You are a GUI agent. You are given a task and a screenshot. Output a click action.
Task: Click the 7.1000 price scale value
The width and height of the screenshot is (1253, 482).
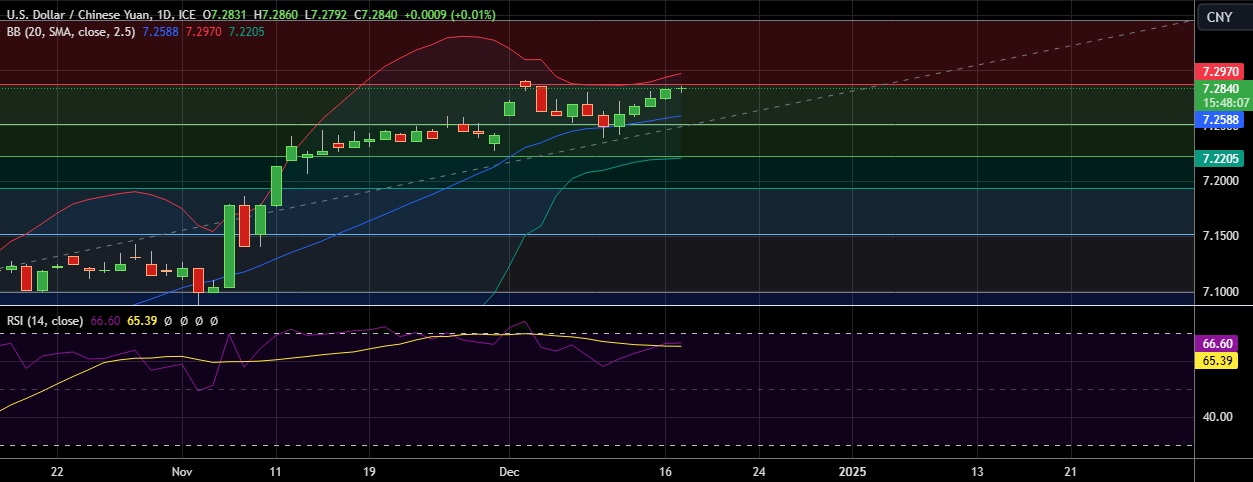point(1222,292)
